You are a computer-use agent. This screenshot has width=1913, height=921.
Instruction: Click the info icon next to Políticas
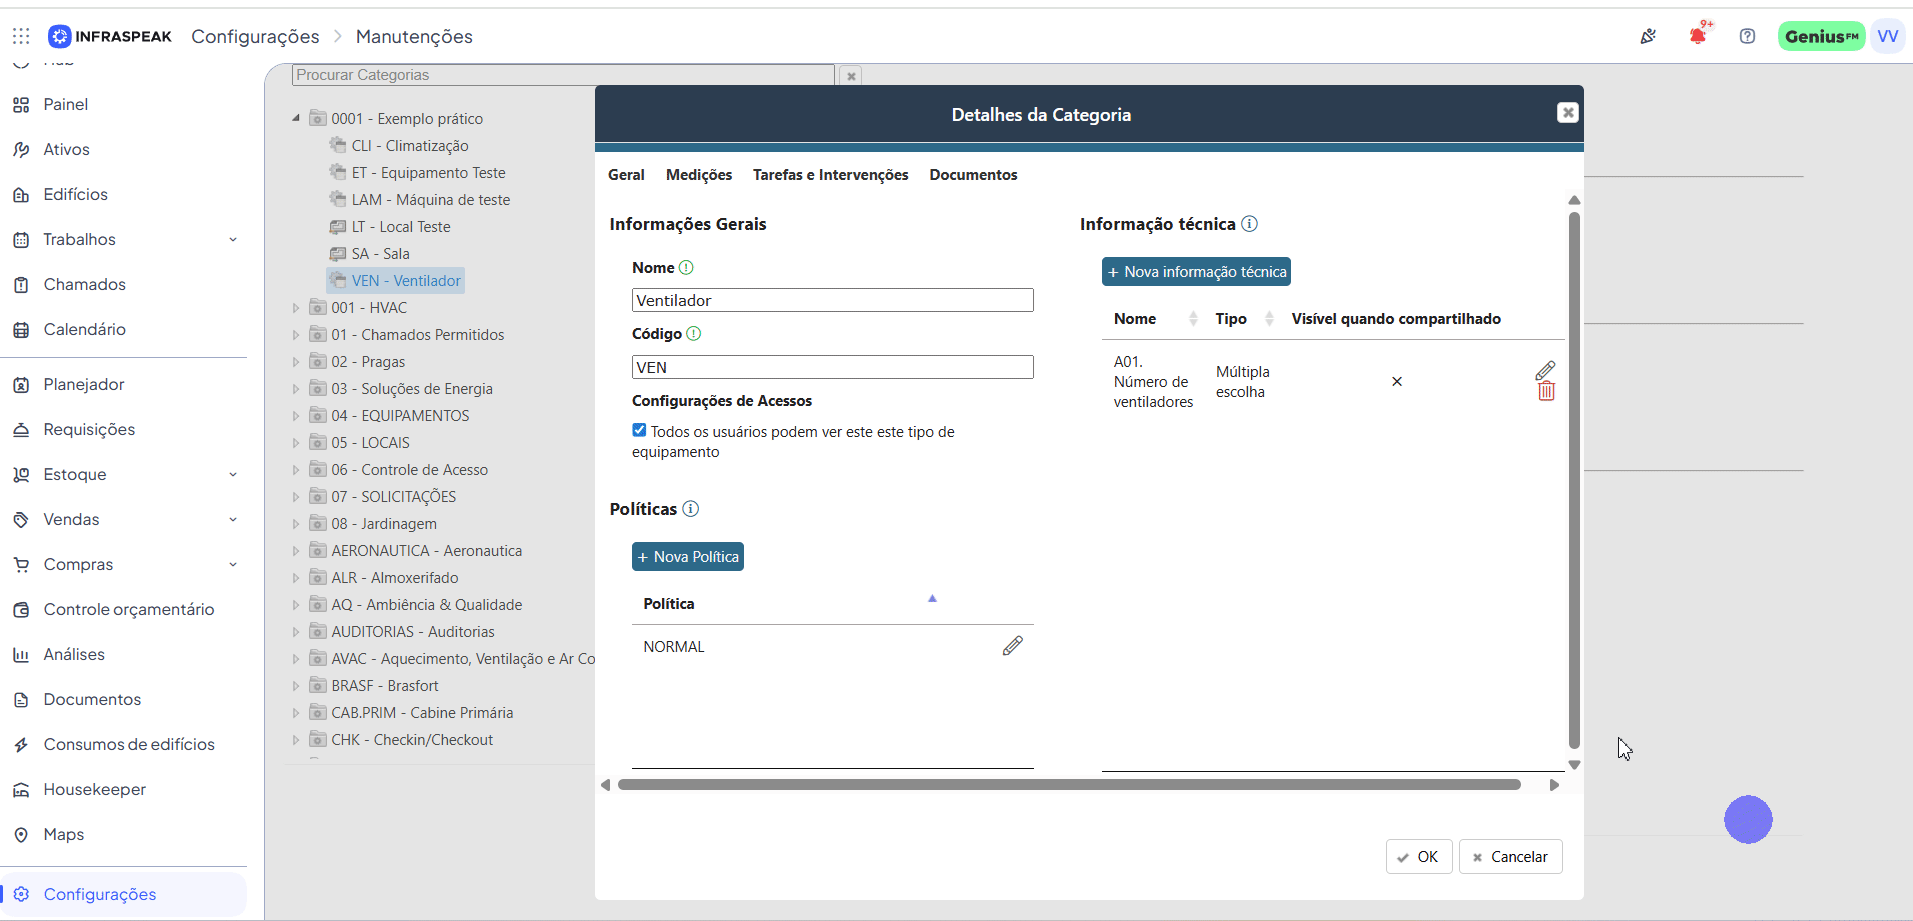point(690,509)
